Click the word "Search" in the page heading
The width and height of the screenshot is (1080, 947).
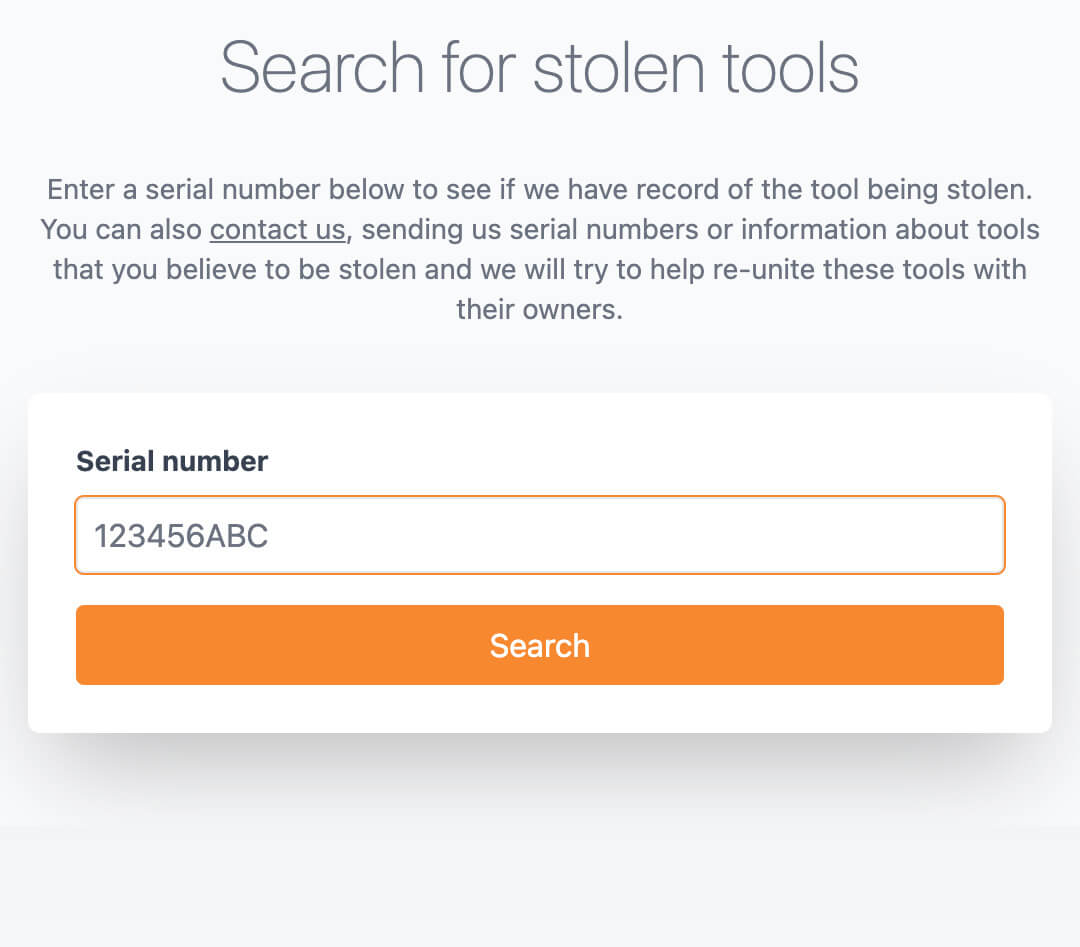322,67
